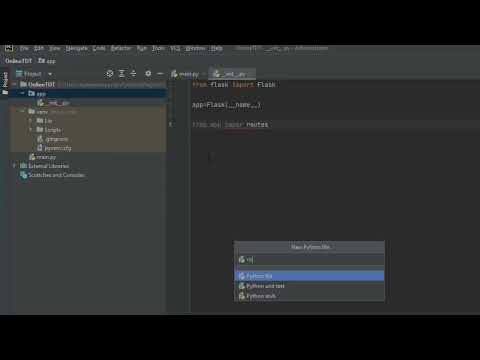Switch to the __init__.py editor tab
This screenshot has width=480, height=360.
[x=232, y=74]
